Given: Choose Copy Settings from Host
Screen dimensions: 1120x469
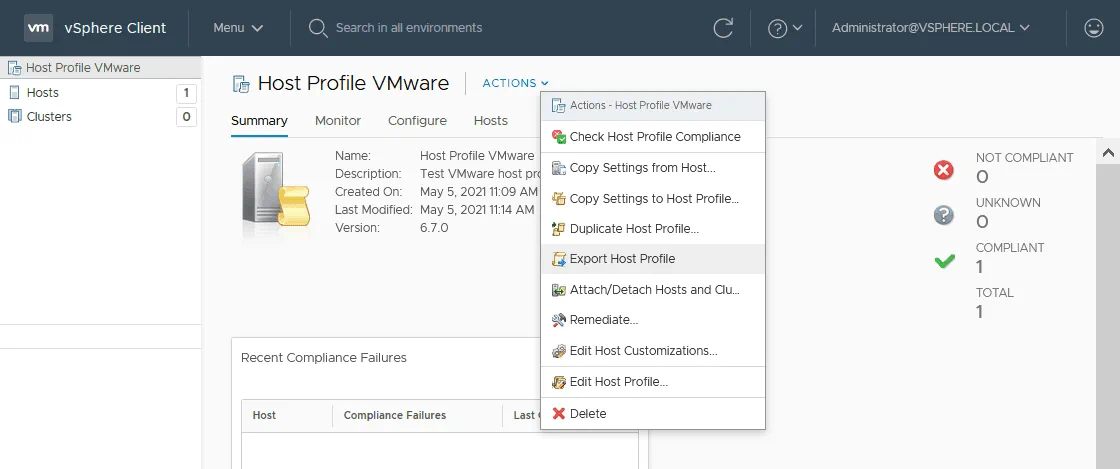Looking at the screenshot, I should click(x=642, y=168).
